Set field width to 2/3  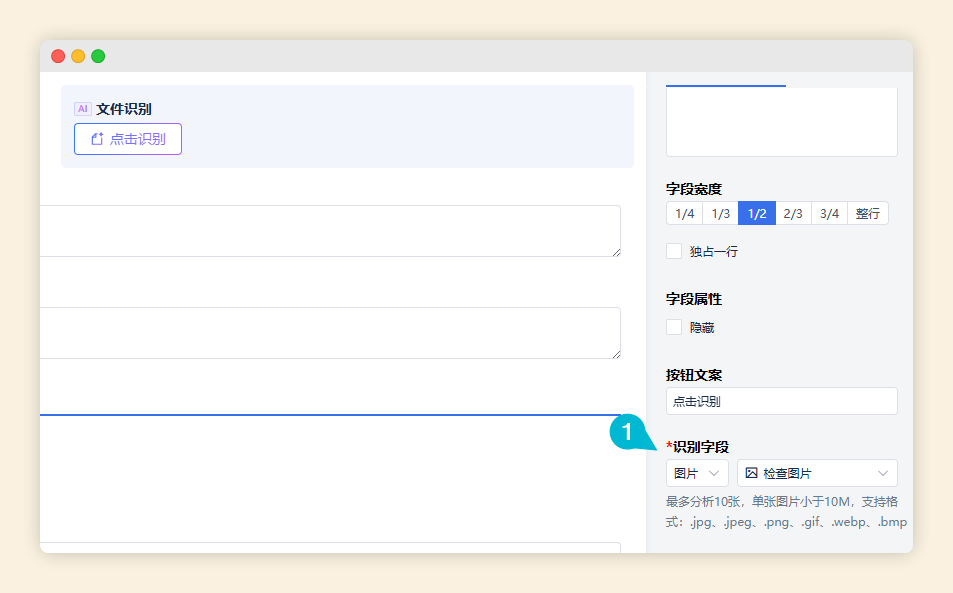coord(793,213)
